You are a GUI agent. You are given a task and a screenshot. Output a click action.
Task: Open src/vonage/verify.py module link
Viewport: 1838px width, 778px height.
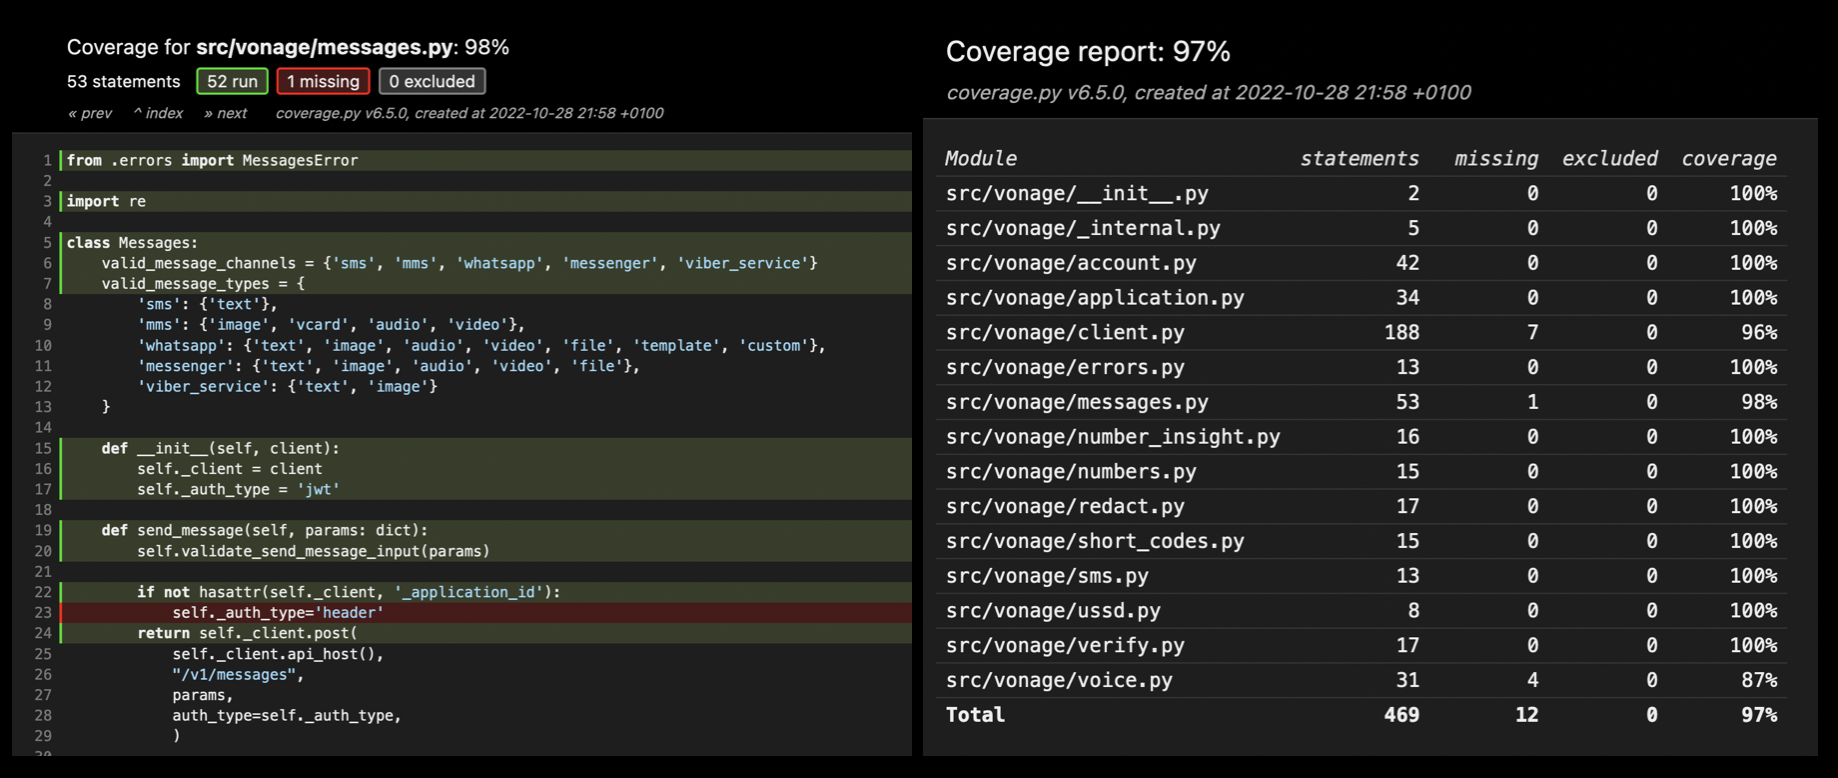(x=1065, y=645)
